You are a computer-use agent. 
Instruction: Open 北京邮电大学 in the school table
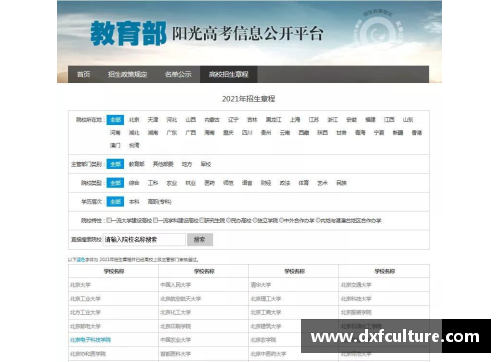tap(85, 326)
